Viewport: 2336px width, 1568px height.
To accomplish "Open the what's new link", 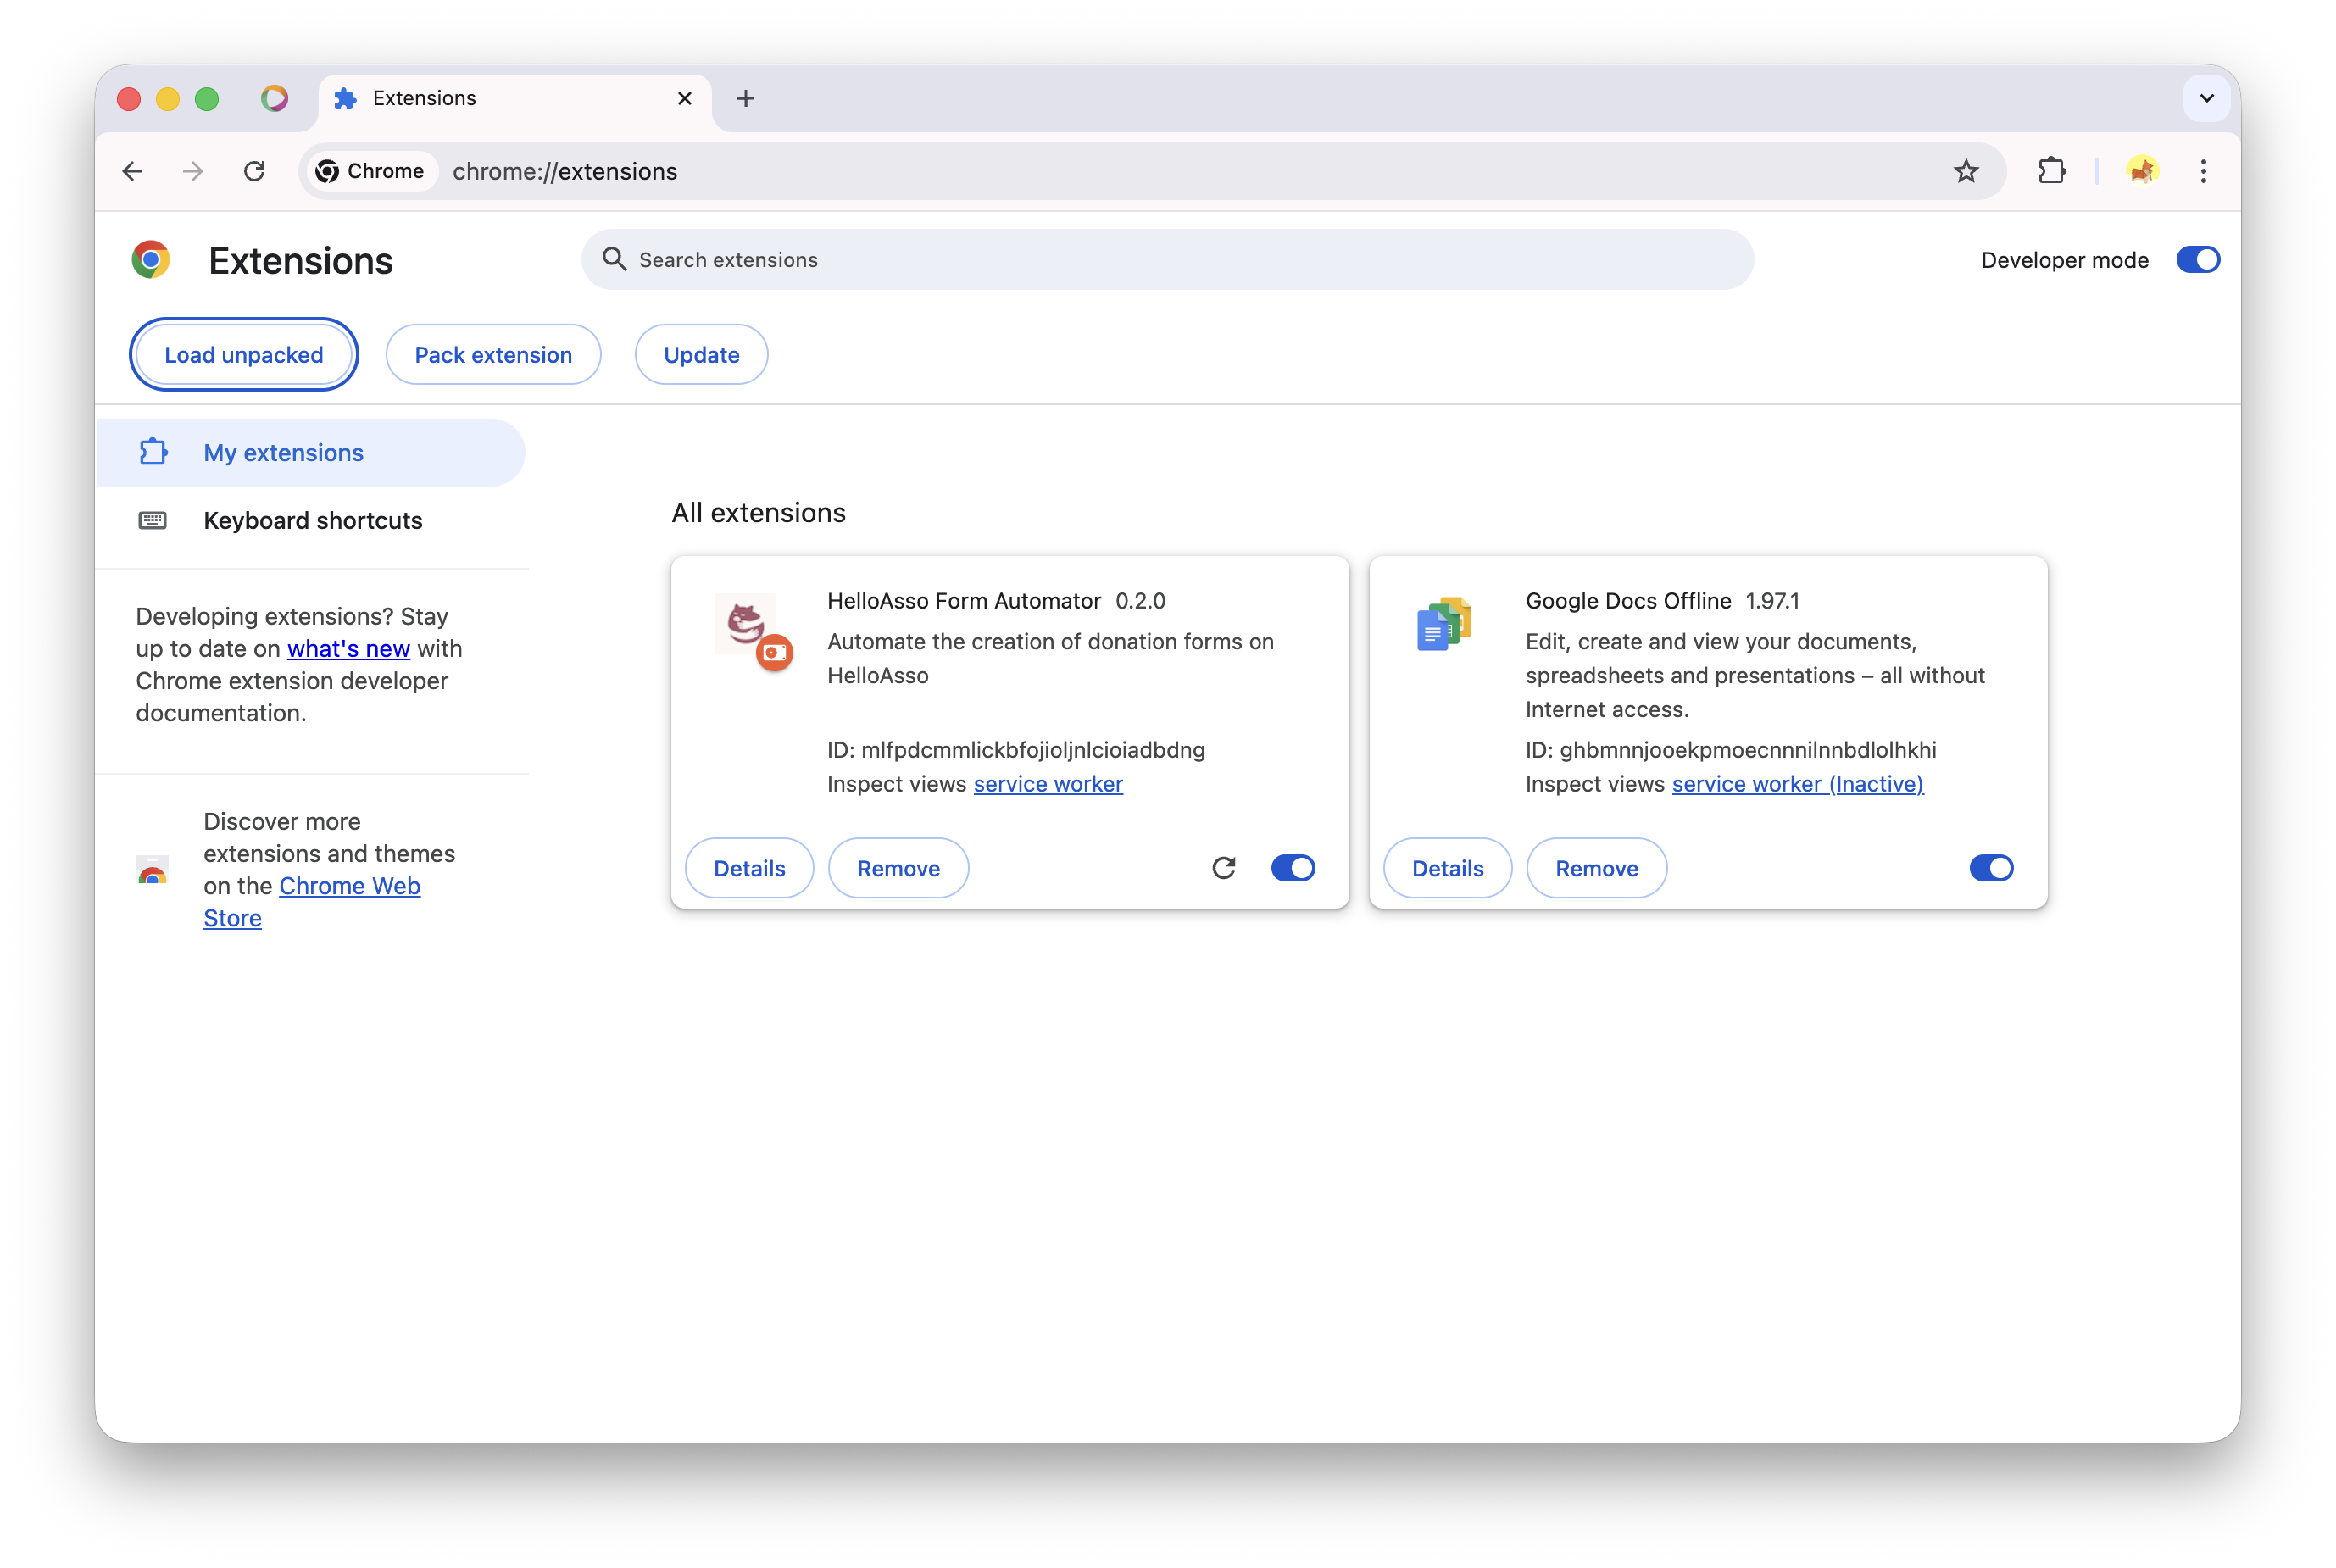I will click(x=348, y=648).
